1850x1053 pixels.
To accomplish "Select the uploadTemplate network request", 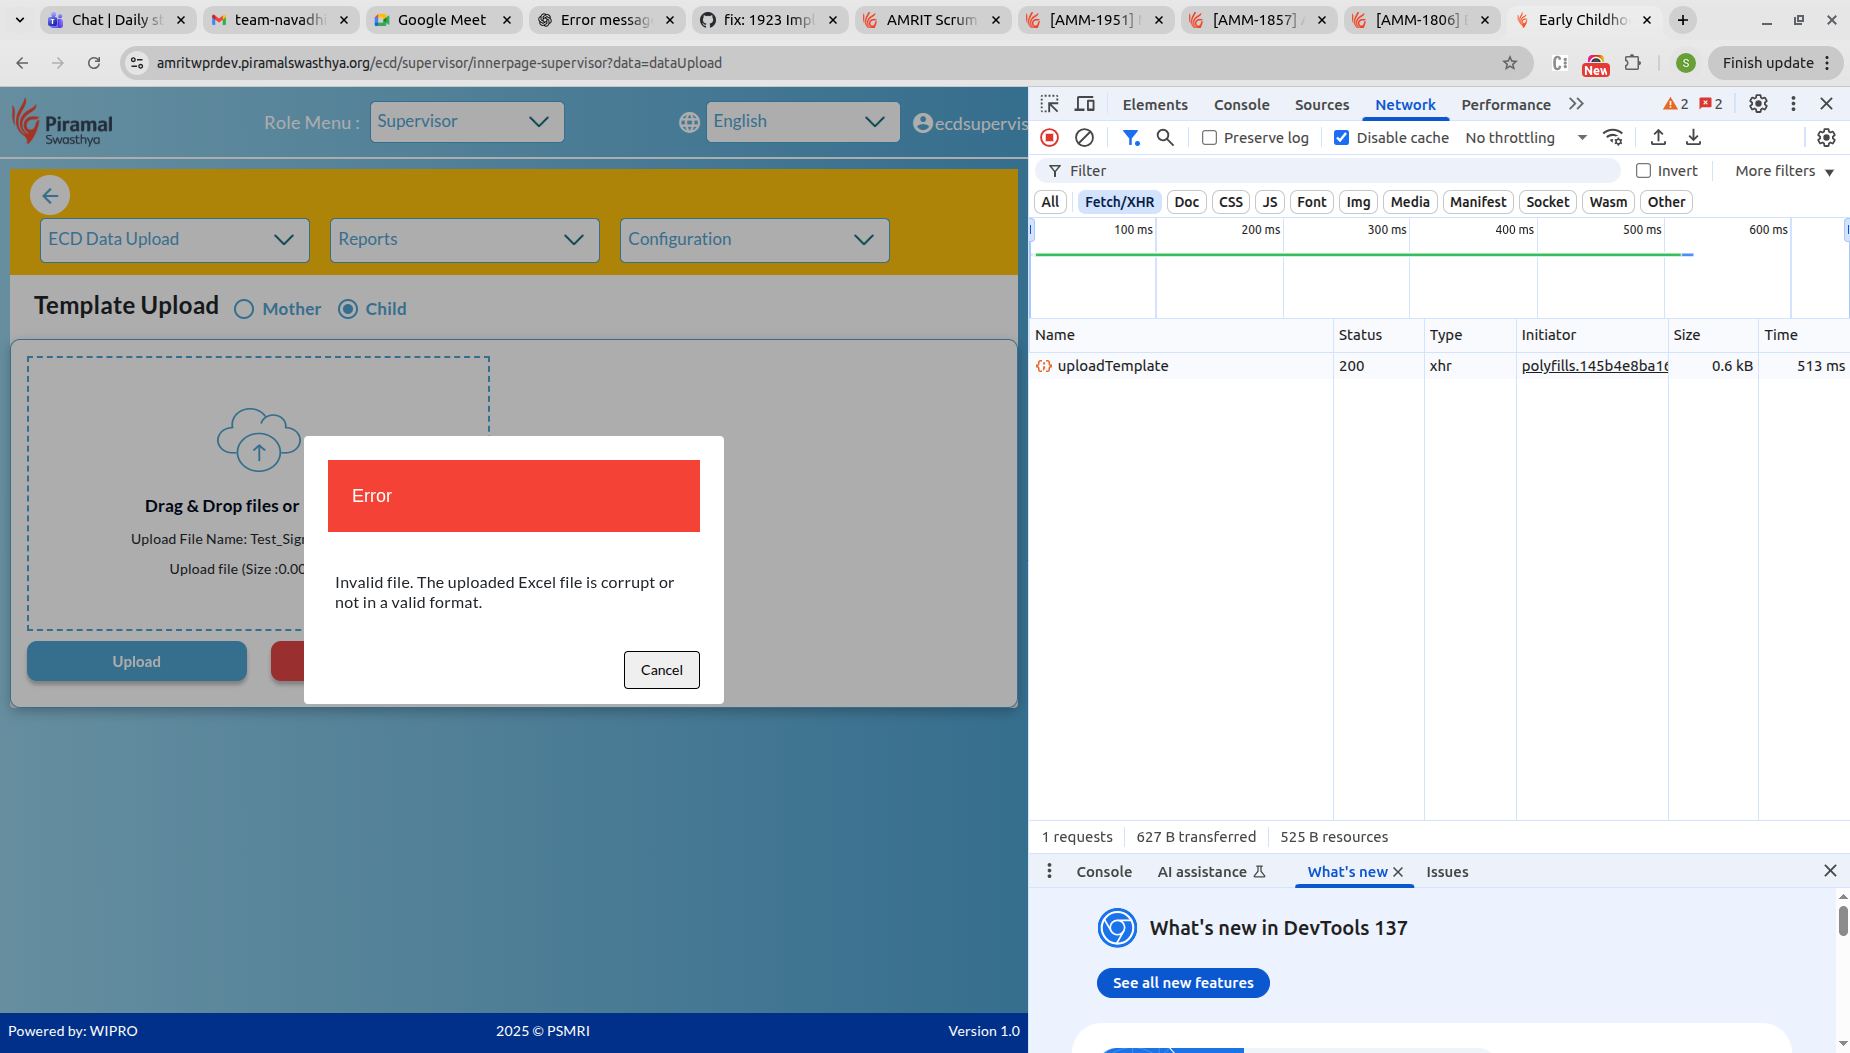I will tap(1112, 366).
